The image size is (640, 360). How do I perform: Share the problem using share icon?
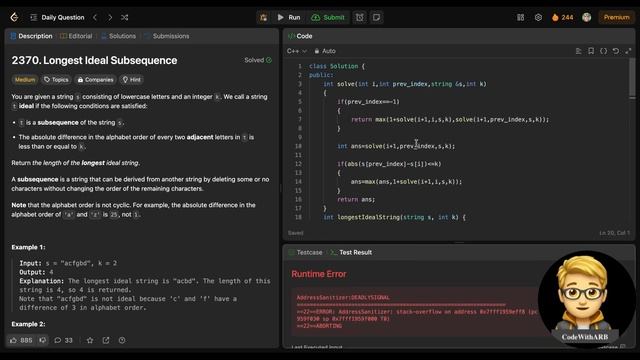tap(106, 340)
